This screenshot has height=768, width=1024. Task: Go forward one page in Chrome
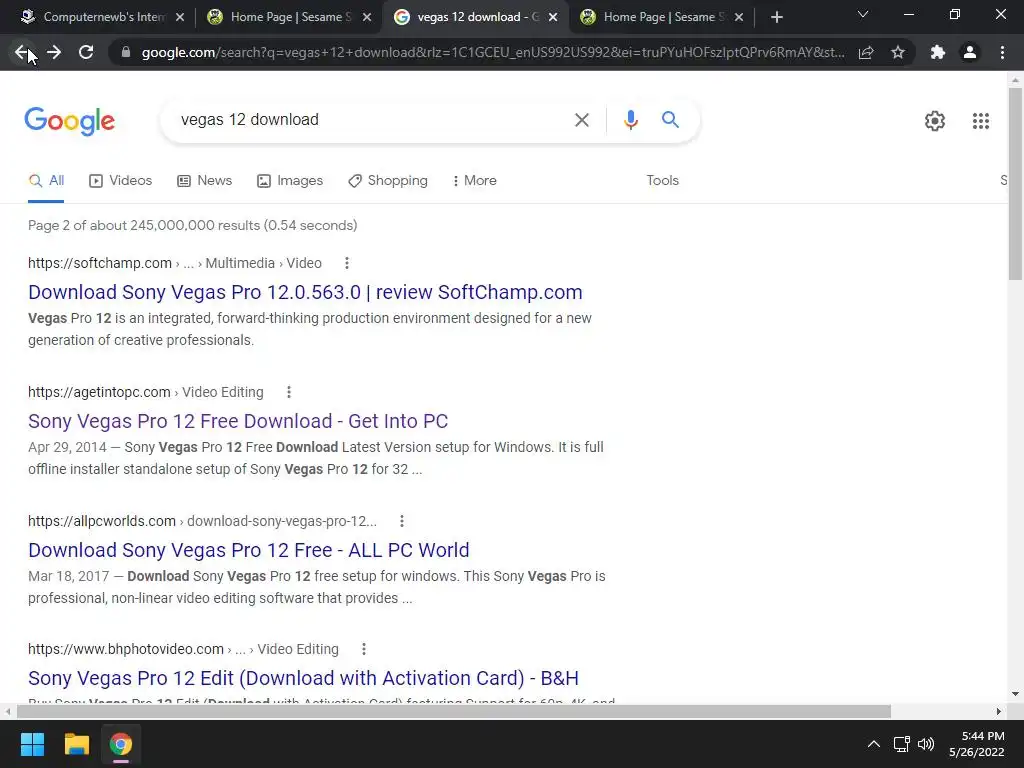(54, 52)
